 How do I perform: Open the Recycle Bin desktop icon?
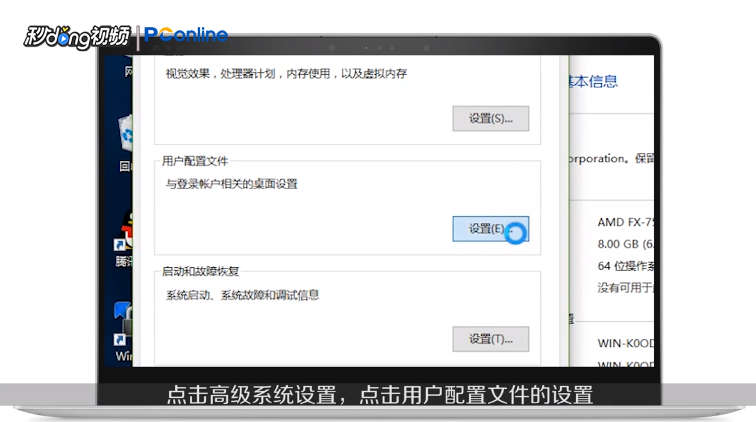pos(125,142)
